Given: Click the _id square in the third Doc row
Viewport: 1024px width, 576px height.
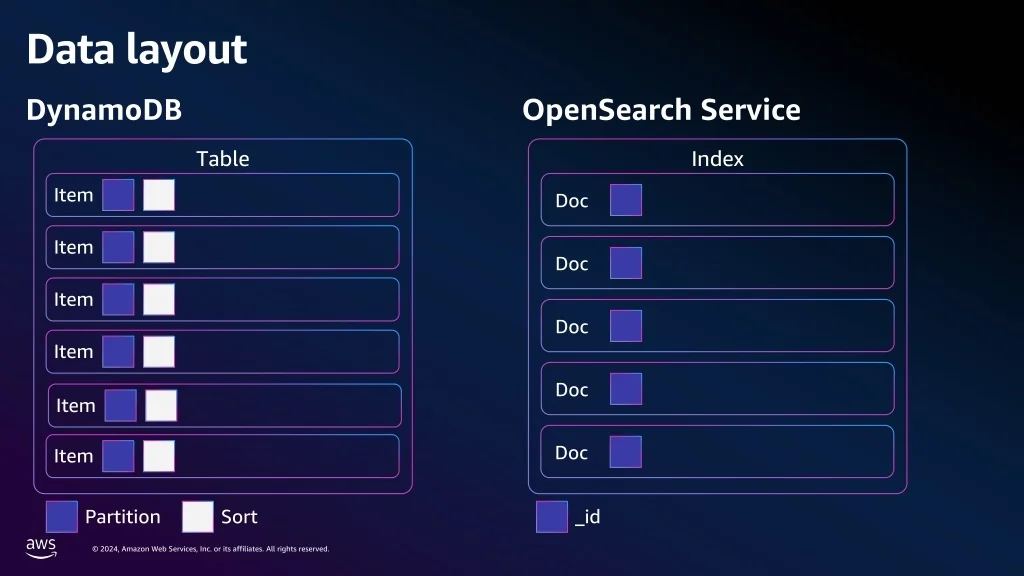Looking at the screenshot, I should (x=626, y=326).
